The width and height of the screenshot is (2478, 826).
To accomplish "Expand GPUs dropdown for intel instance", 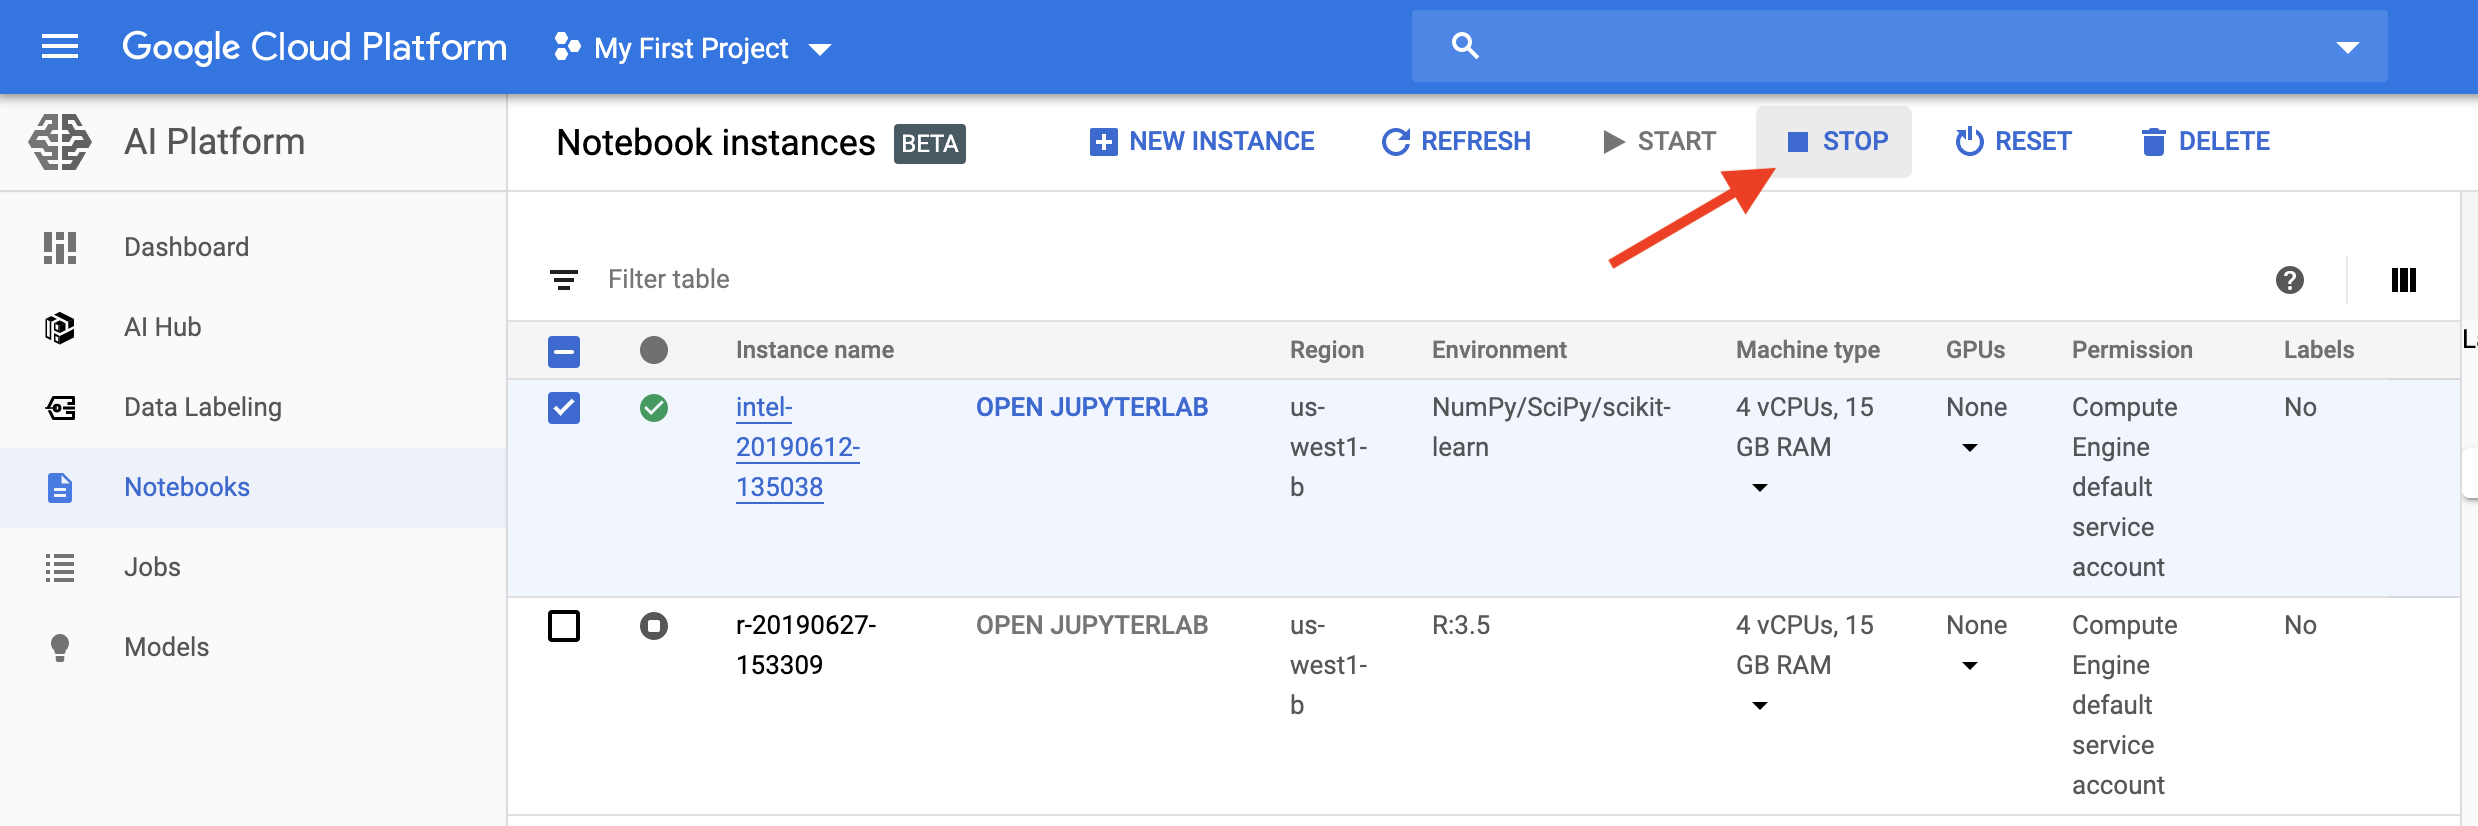I will (x=1970, y=448).
